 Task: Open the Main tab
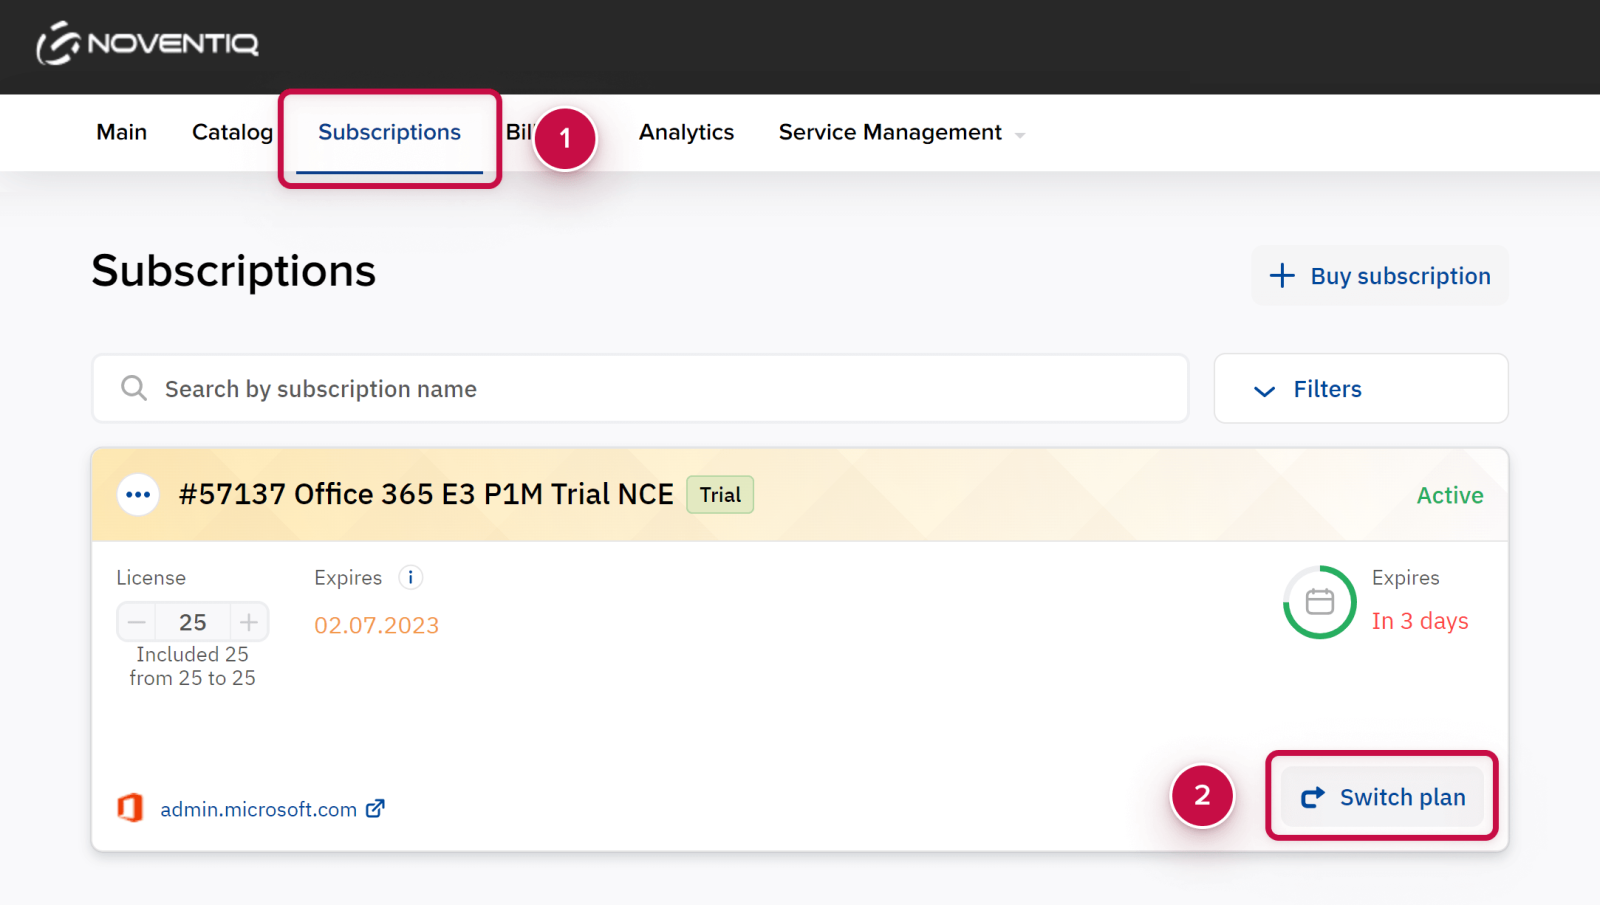(122, 133)
